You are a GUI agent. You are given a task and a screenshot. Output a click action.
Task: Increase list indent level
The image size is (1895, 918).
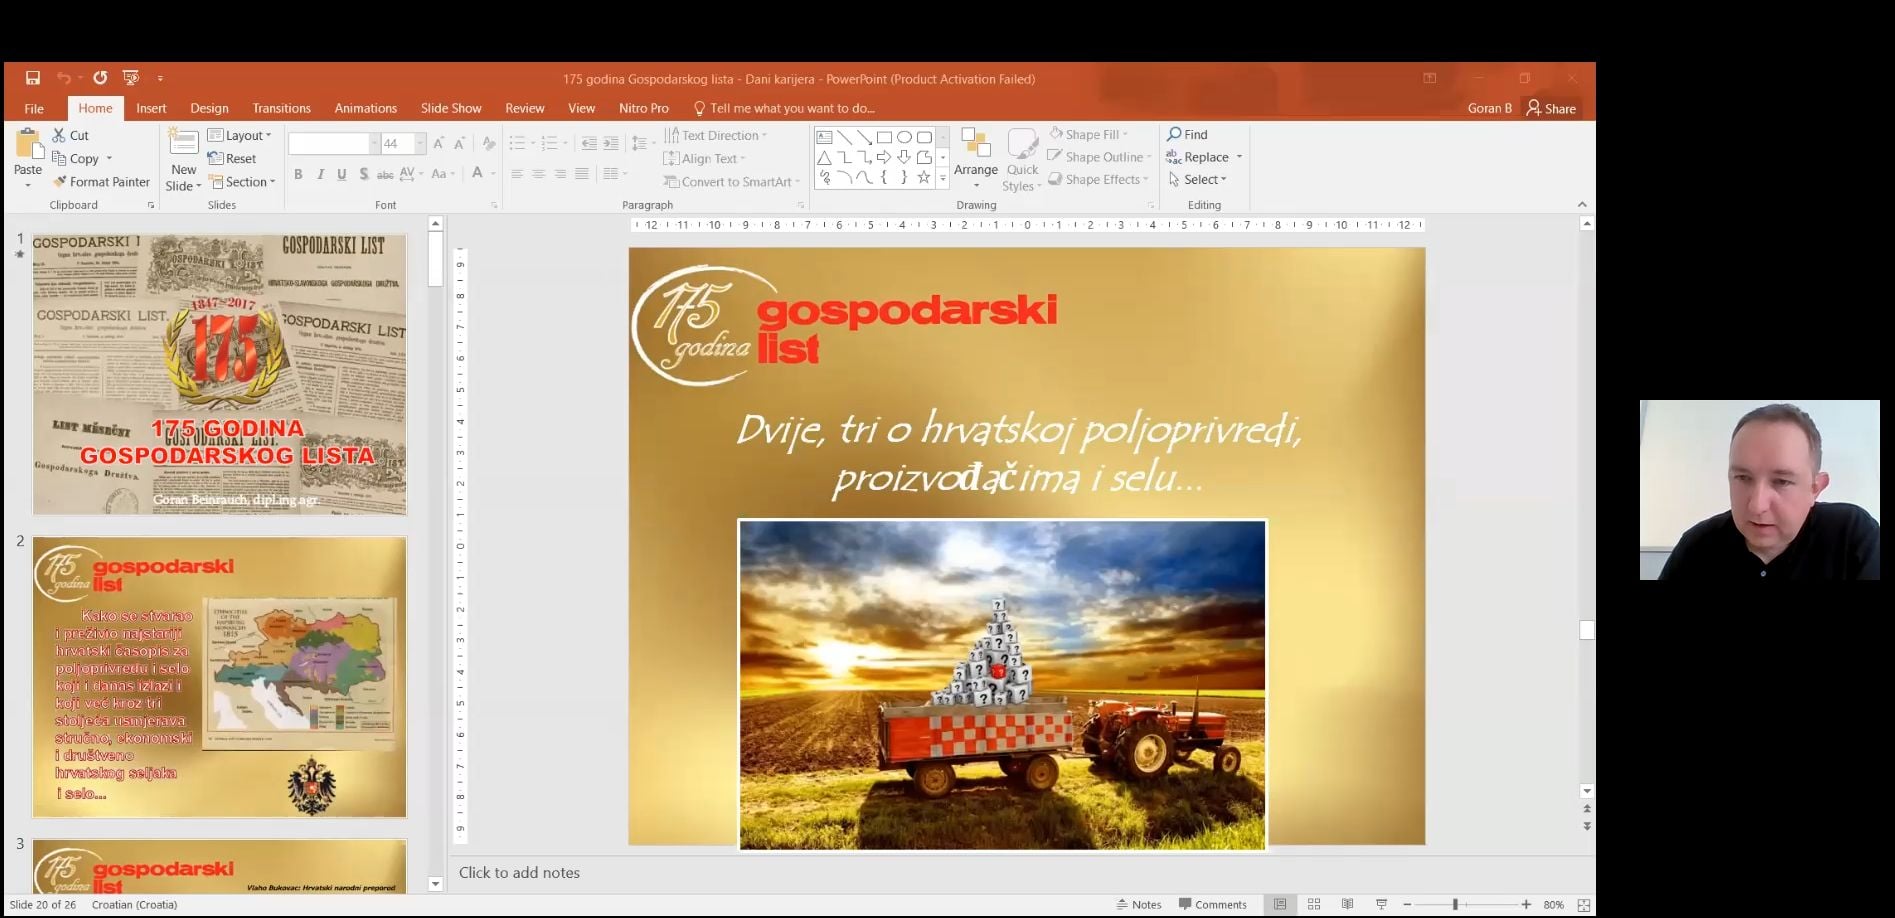(611, 144)
